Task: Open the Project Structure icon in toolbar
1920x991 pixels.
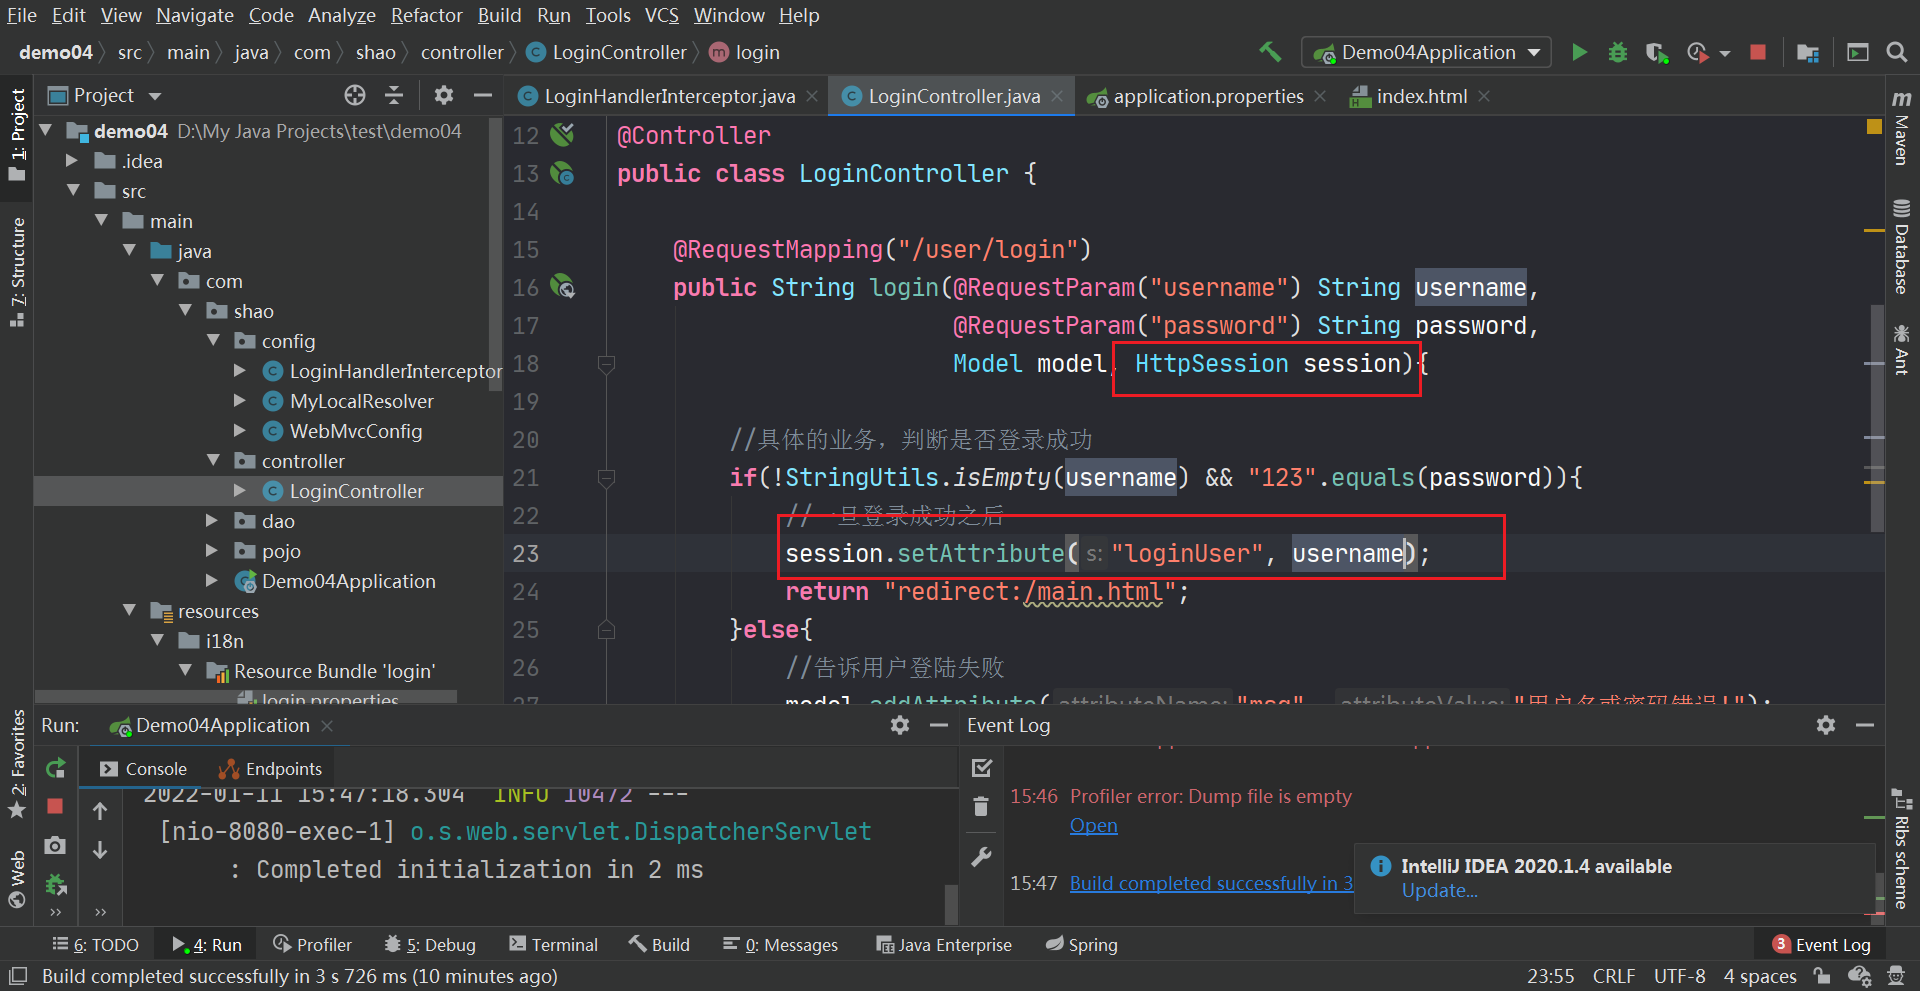Action: click(x=1808, y=52)
